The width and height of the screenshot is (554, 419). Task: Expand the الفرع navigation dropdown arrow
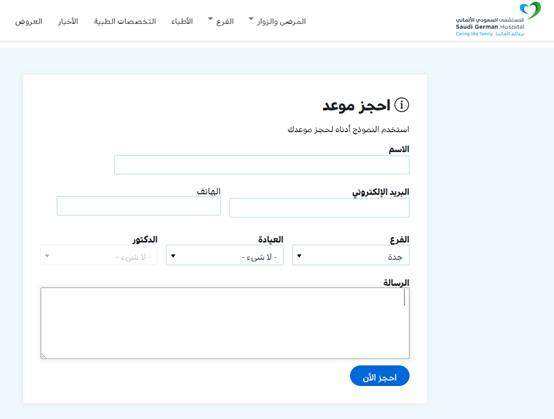(x=210, y=18)
